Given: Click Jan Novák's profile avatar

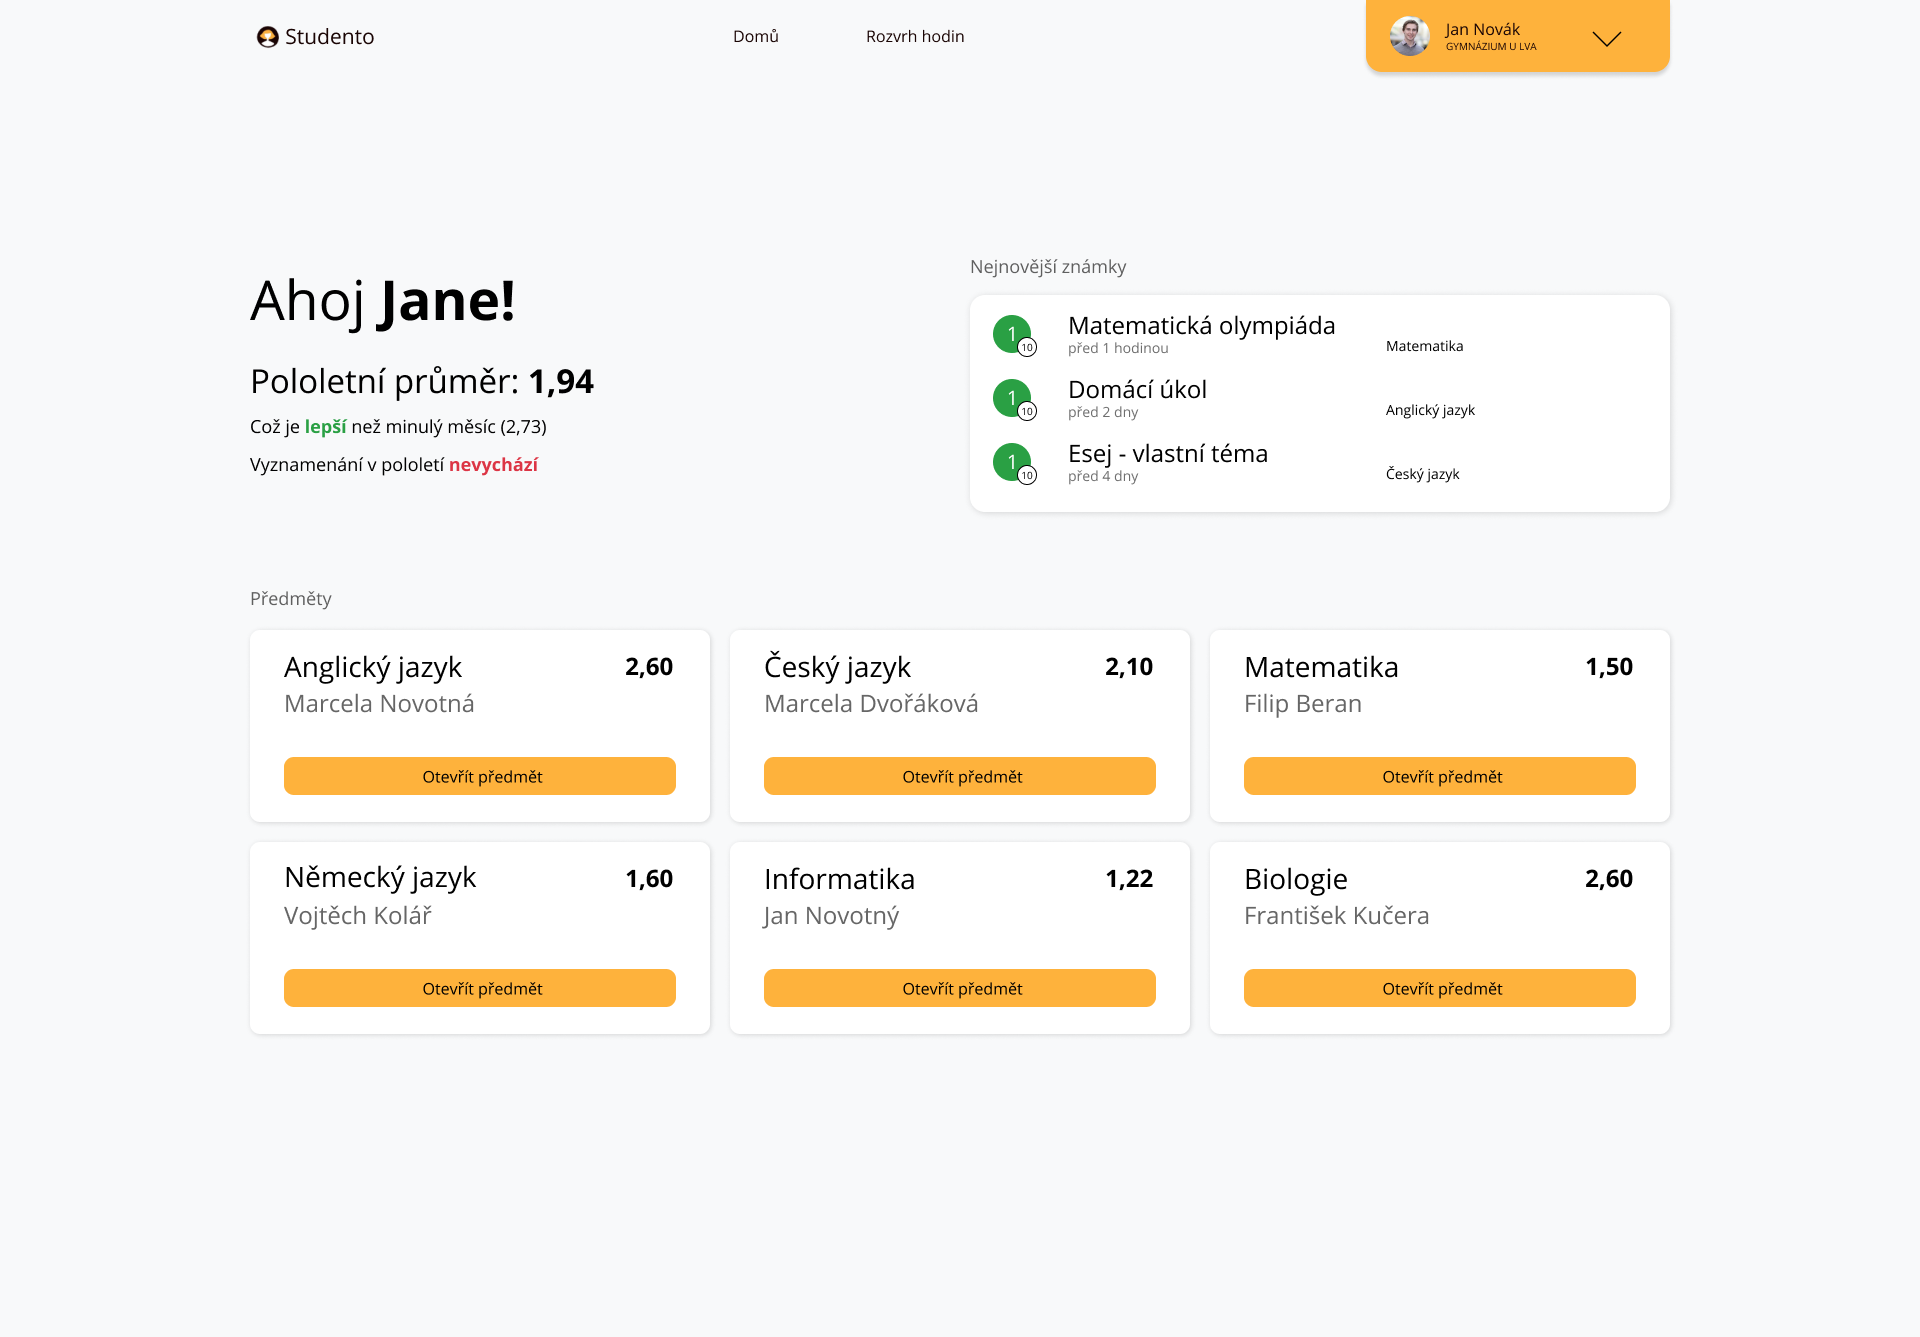Looking at the screenshot, I should click(1409, 37).
